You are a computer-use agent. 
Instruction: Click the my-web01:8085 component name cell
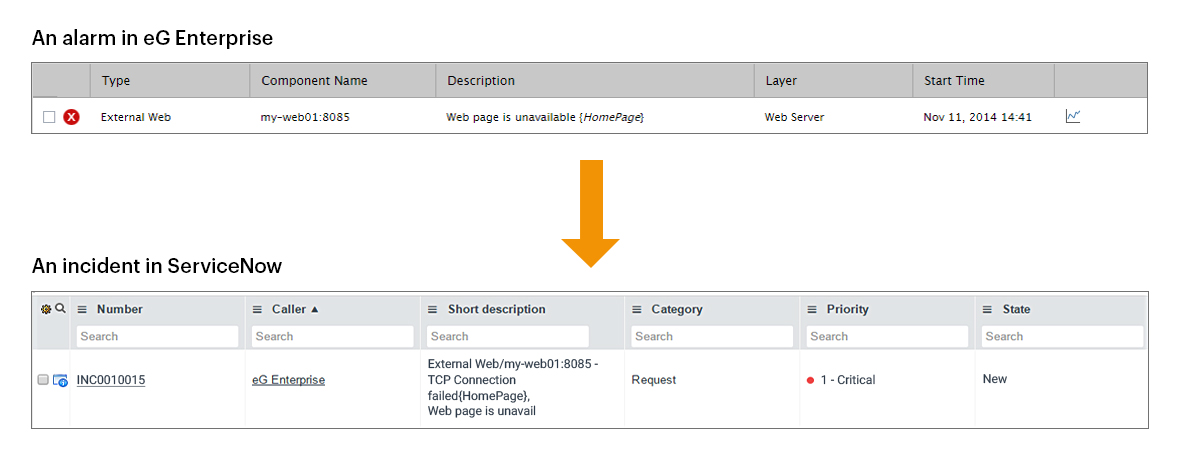tap(306, 117)
